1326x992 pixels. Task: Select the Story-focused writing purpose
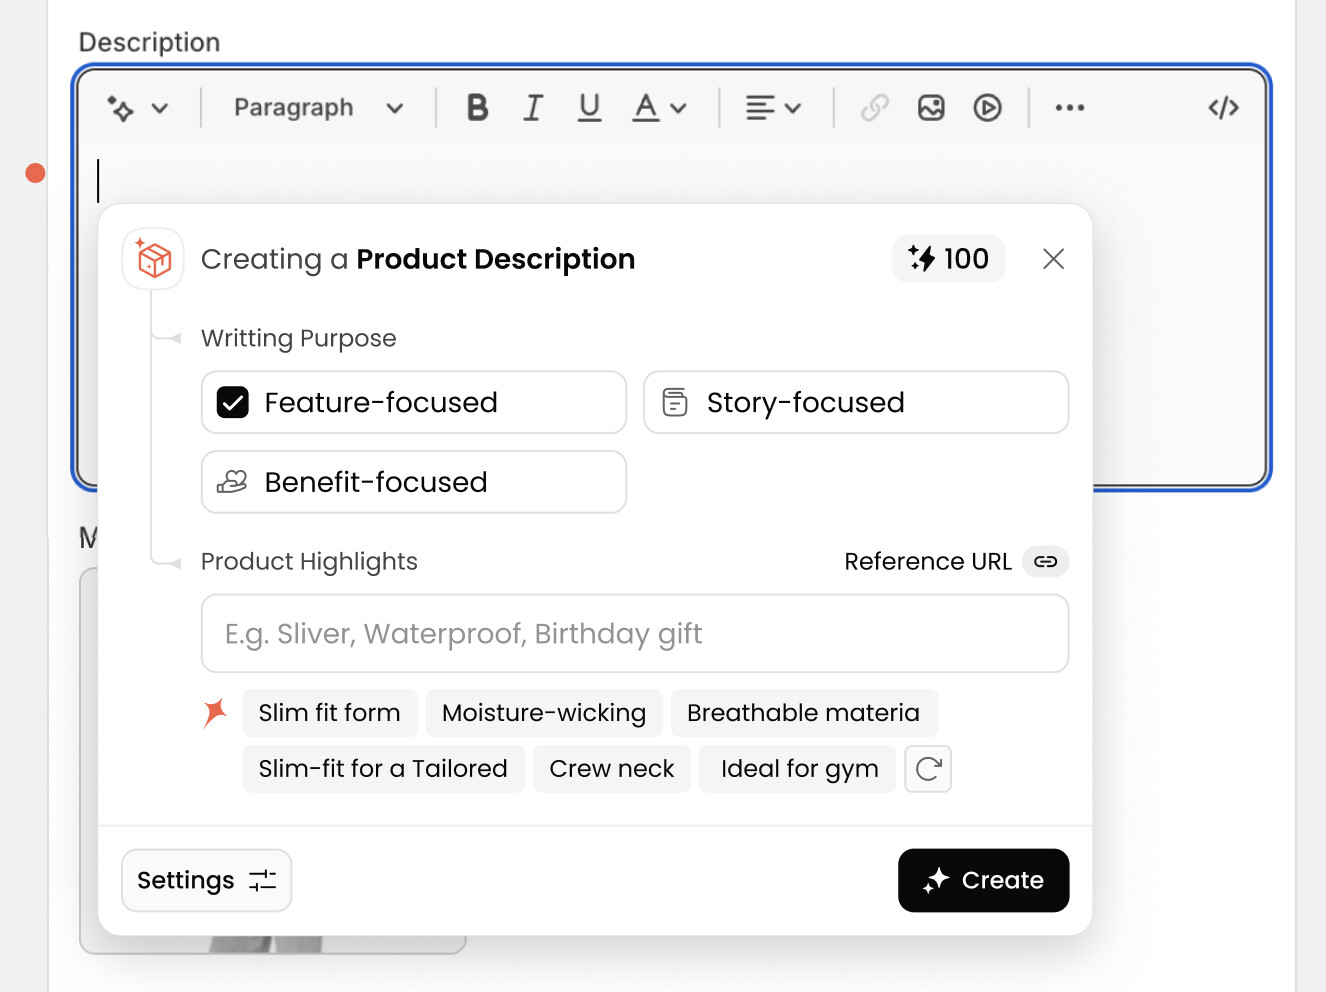(x=856, y=402)
